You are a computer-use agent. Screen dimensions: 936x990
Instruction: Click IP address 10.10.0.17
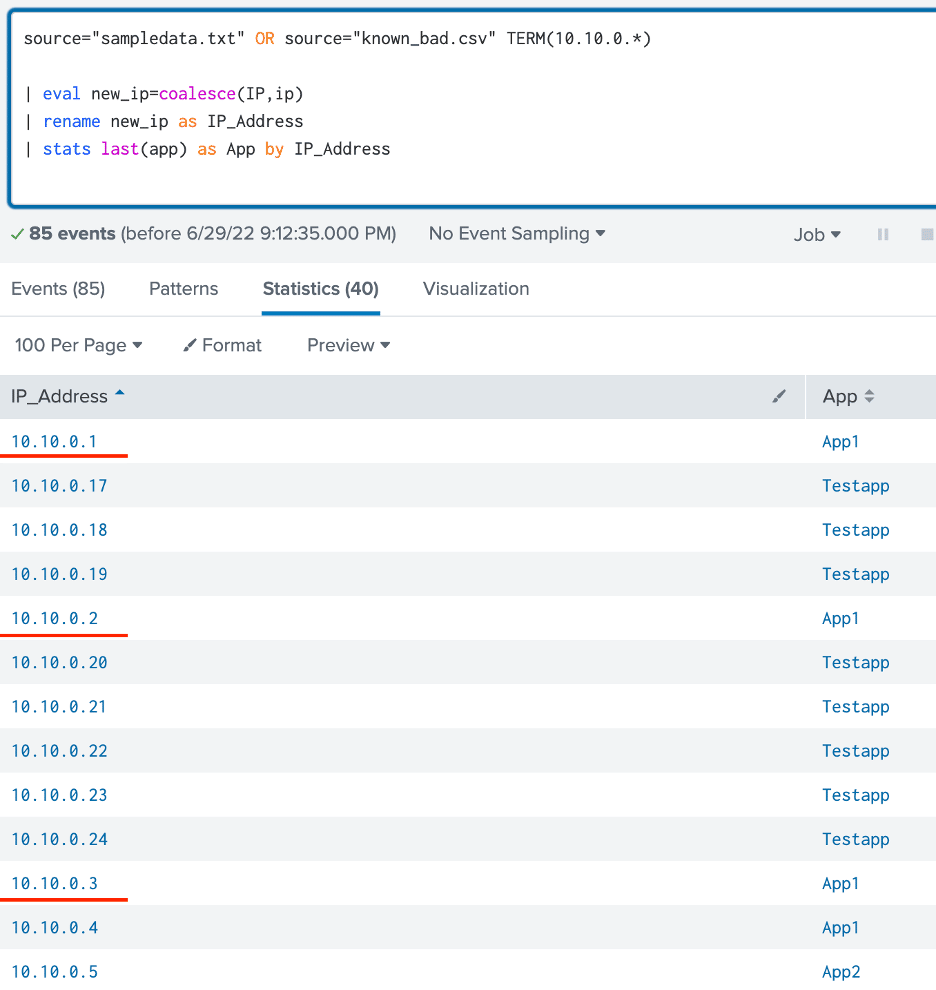click(x=59, y=486)
